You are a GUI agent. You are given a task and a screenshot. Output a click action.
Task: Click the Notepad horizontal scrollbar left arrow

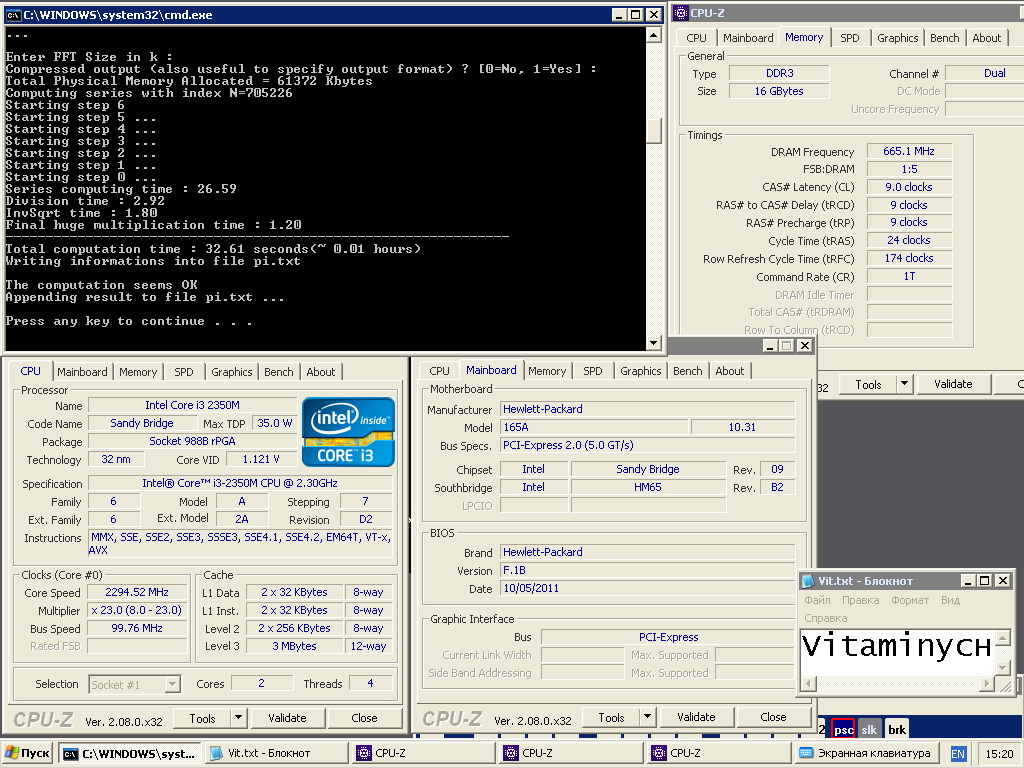click(x=808, y=684)
